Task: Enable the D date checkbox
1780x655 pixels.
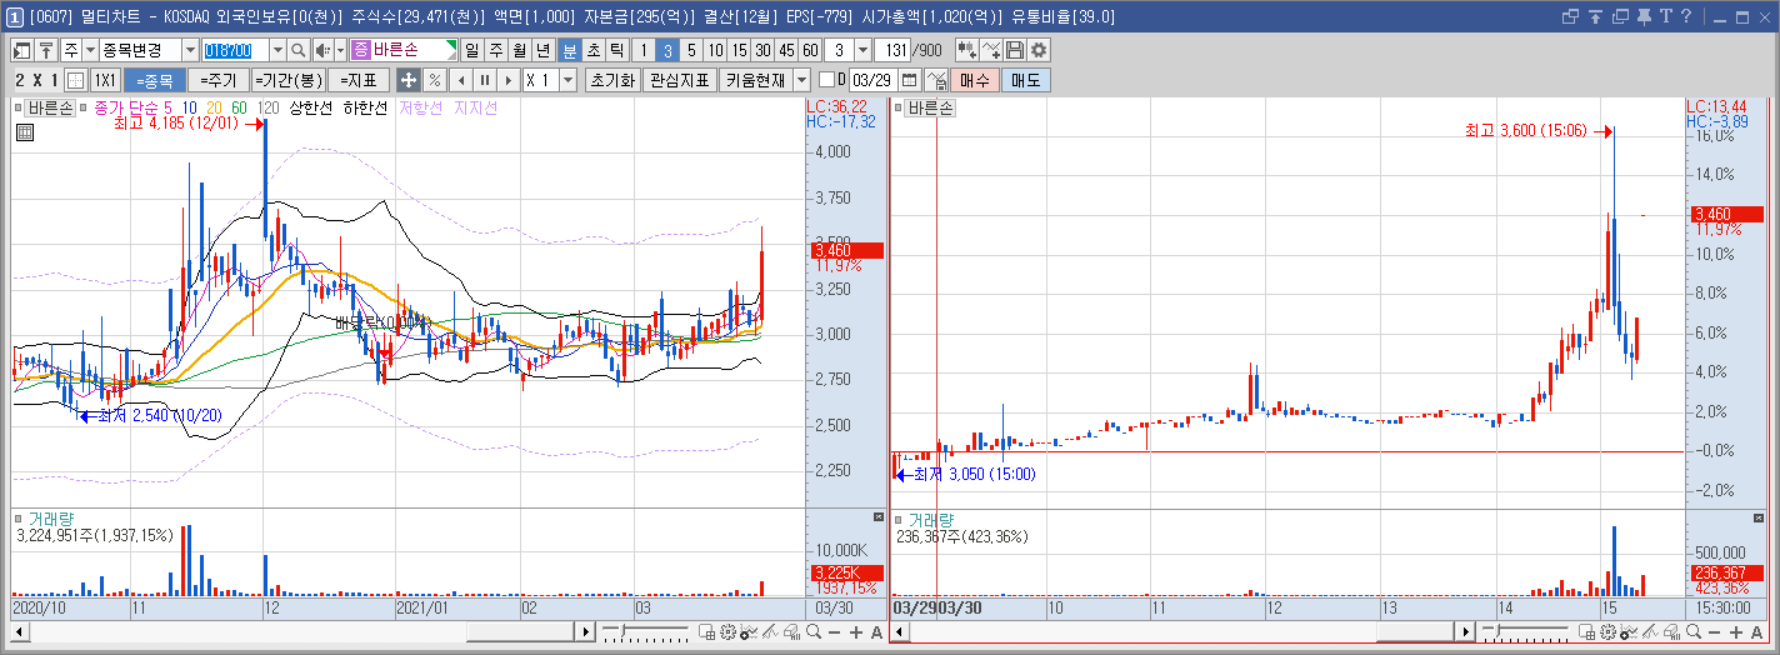Action: tap(826, 80)
